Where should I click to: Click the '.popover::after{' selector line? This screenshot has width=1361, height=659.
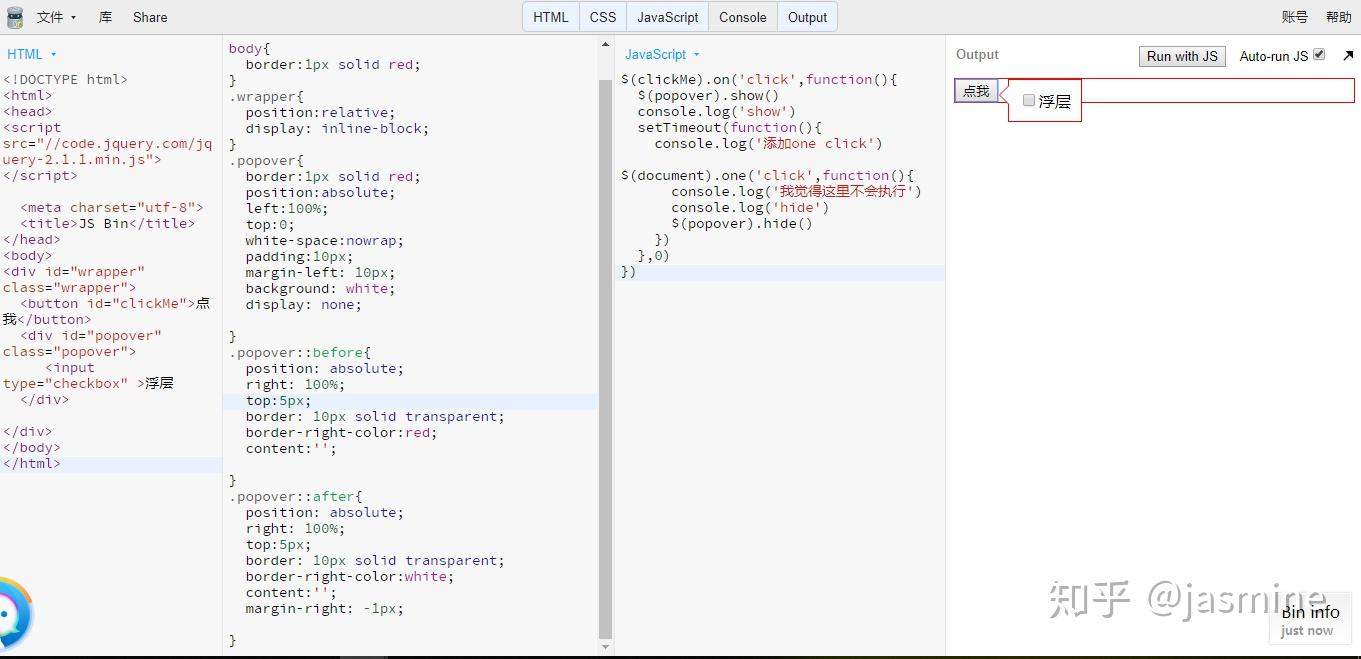point(295,496)
